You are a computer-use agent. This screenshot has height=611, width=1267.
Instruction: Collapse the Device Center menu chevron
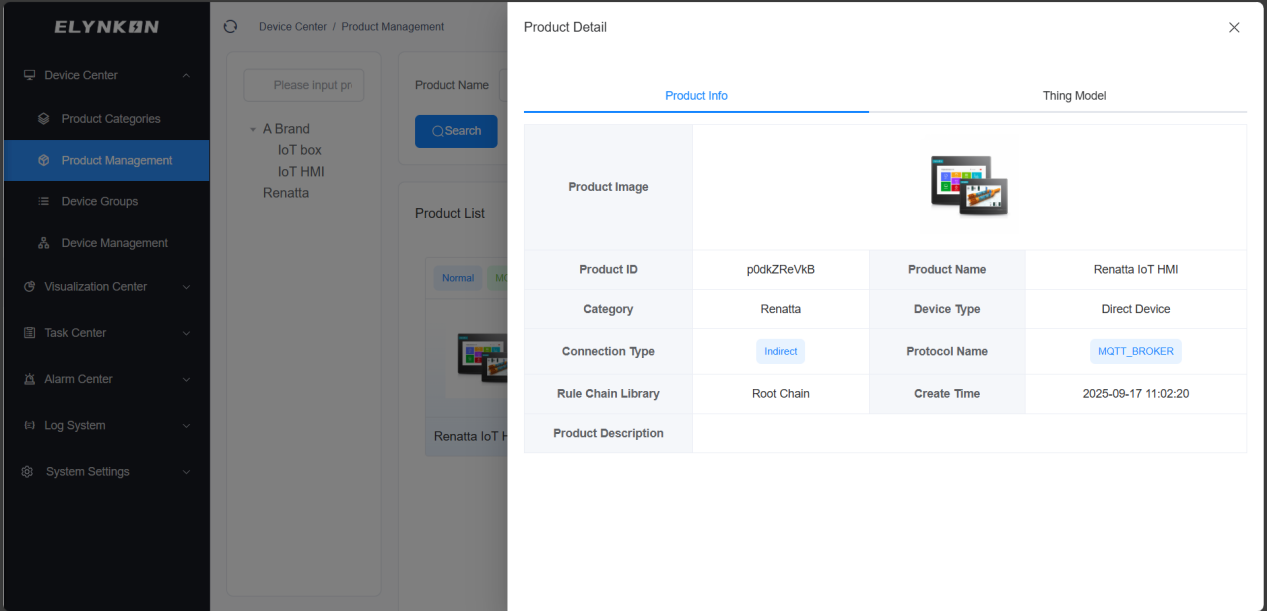(x=186, y=75)
